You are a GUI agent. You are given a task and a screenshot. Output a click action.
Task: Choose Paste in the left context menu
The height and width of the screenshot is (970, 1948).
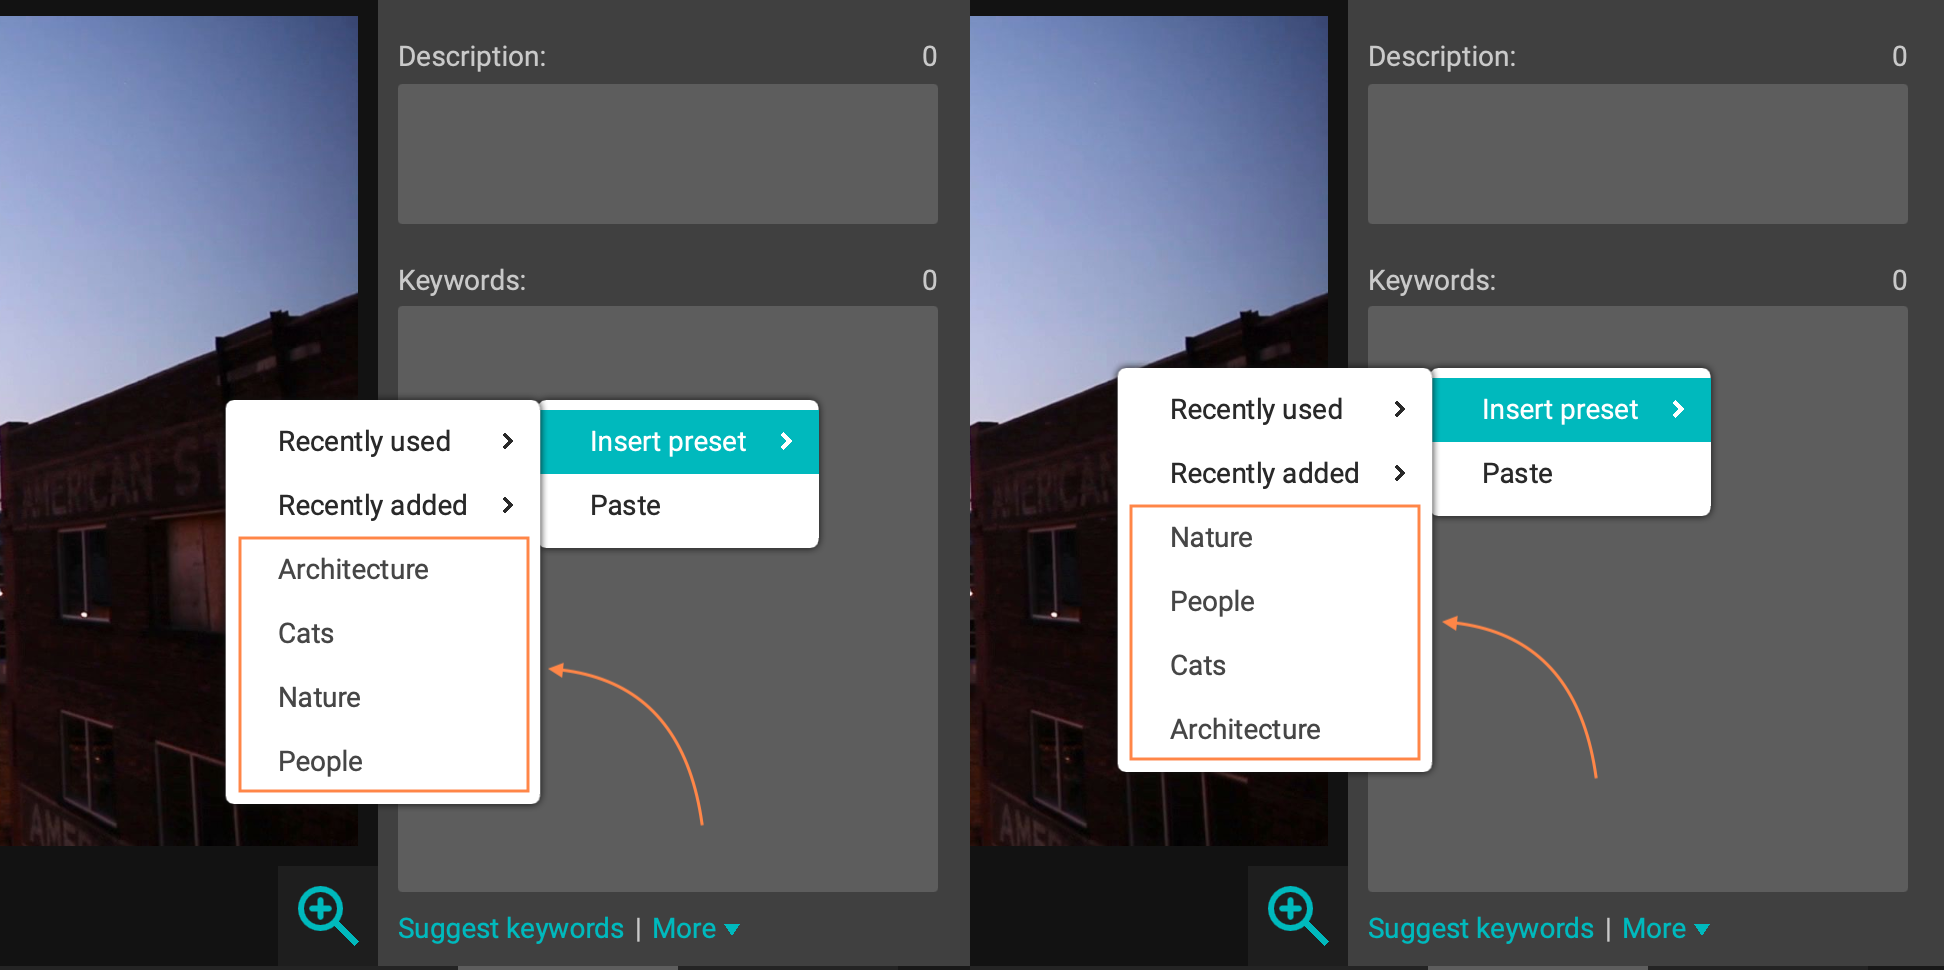(x=626, y=505)
